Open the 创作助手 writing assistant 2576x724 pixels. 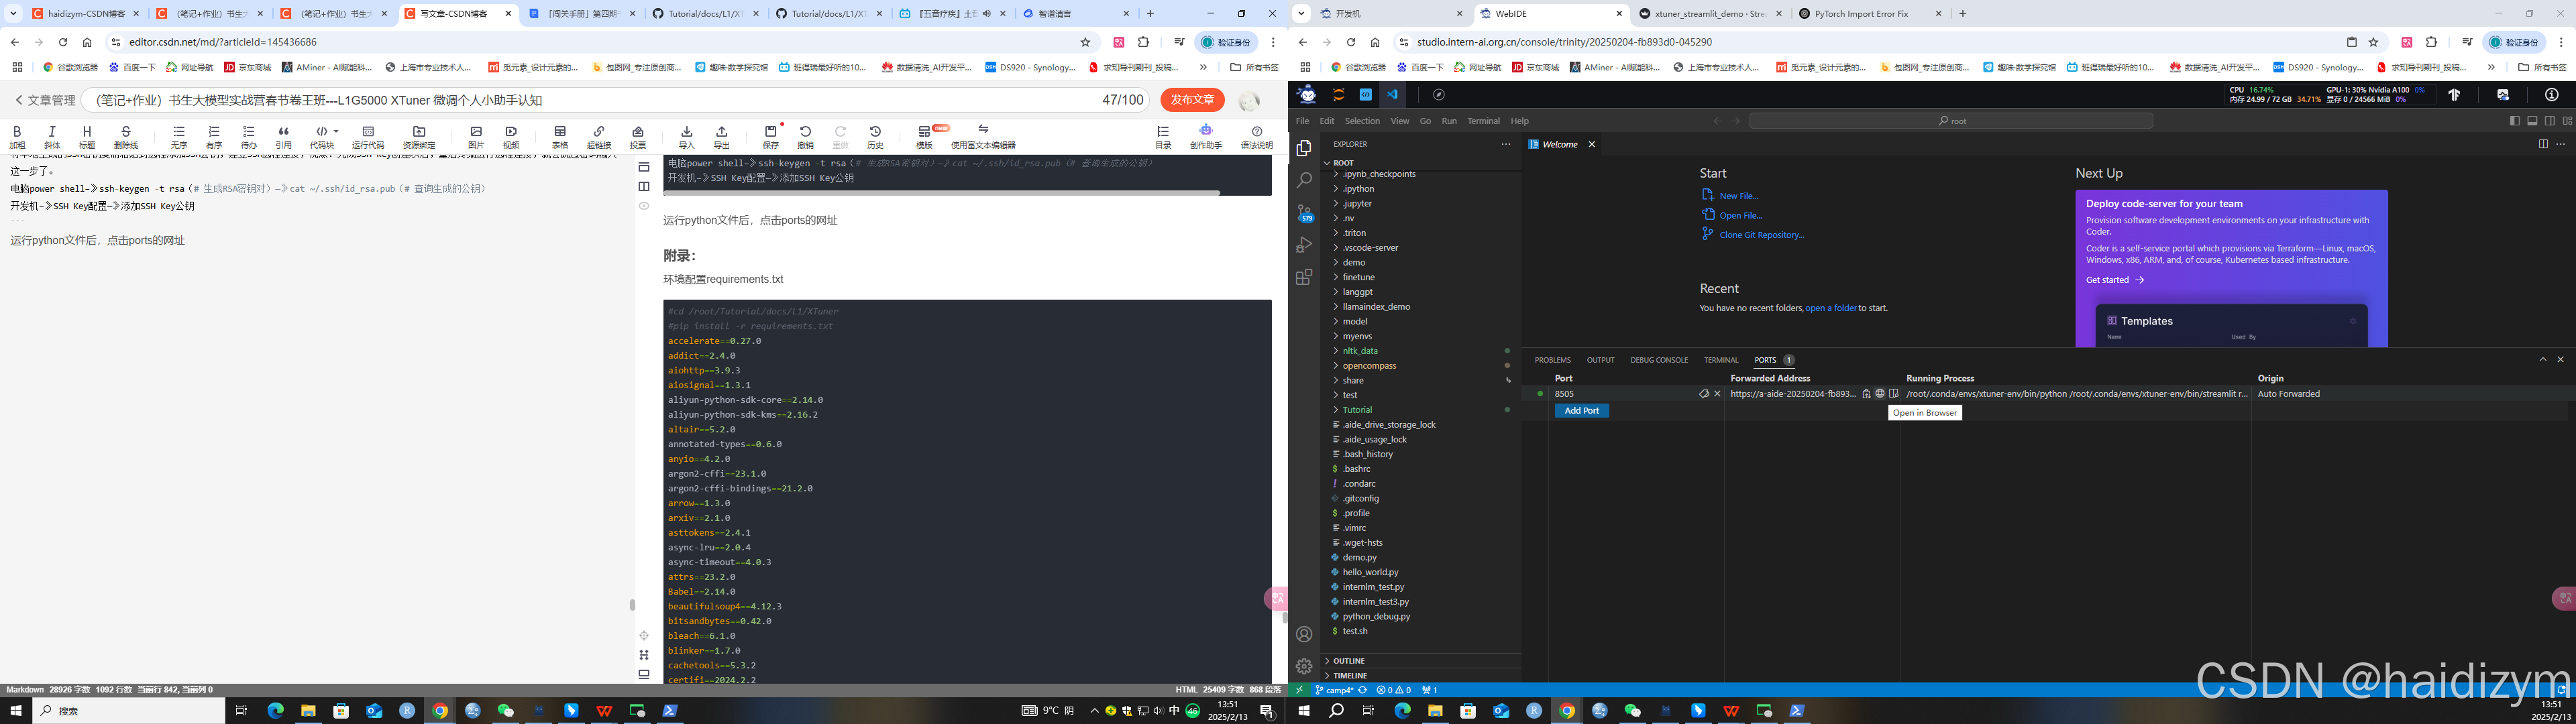pos(1206,137)
